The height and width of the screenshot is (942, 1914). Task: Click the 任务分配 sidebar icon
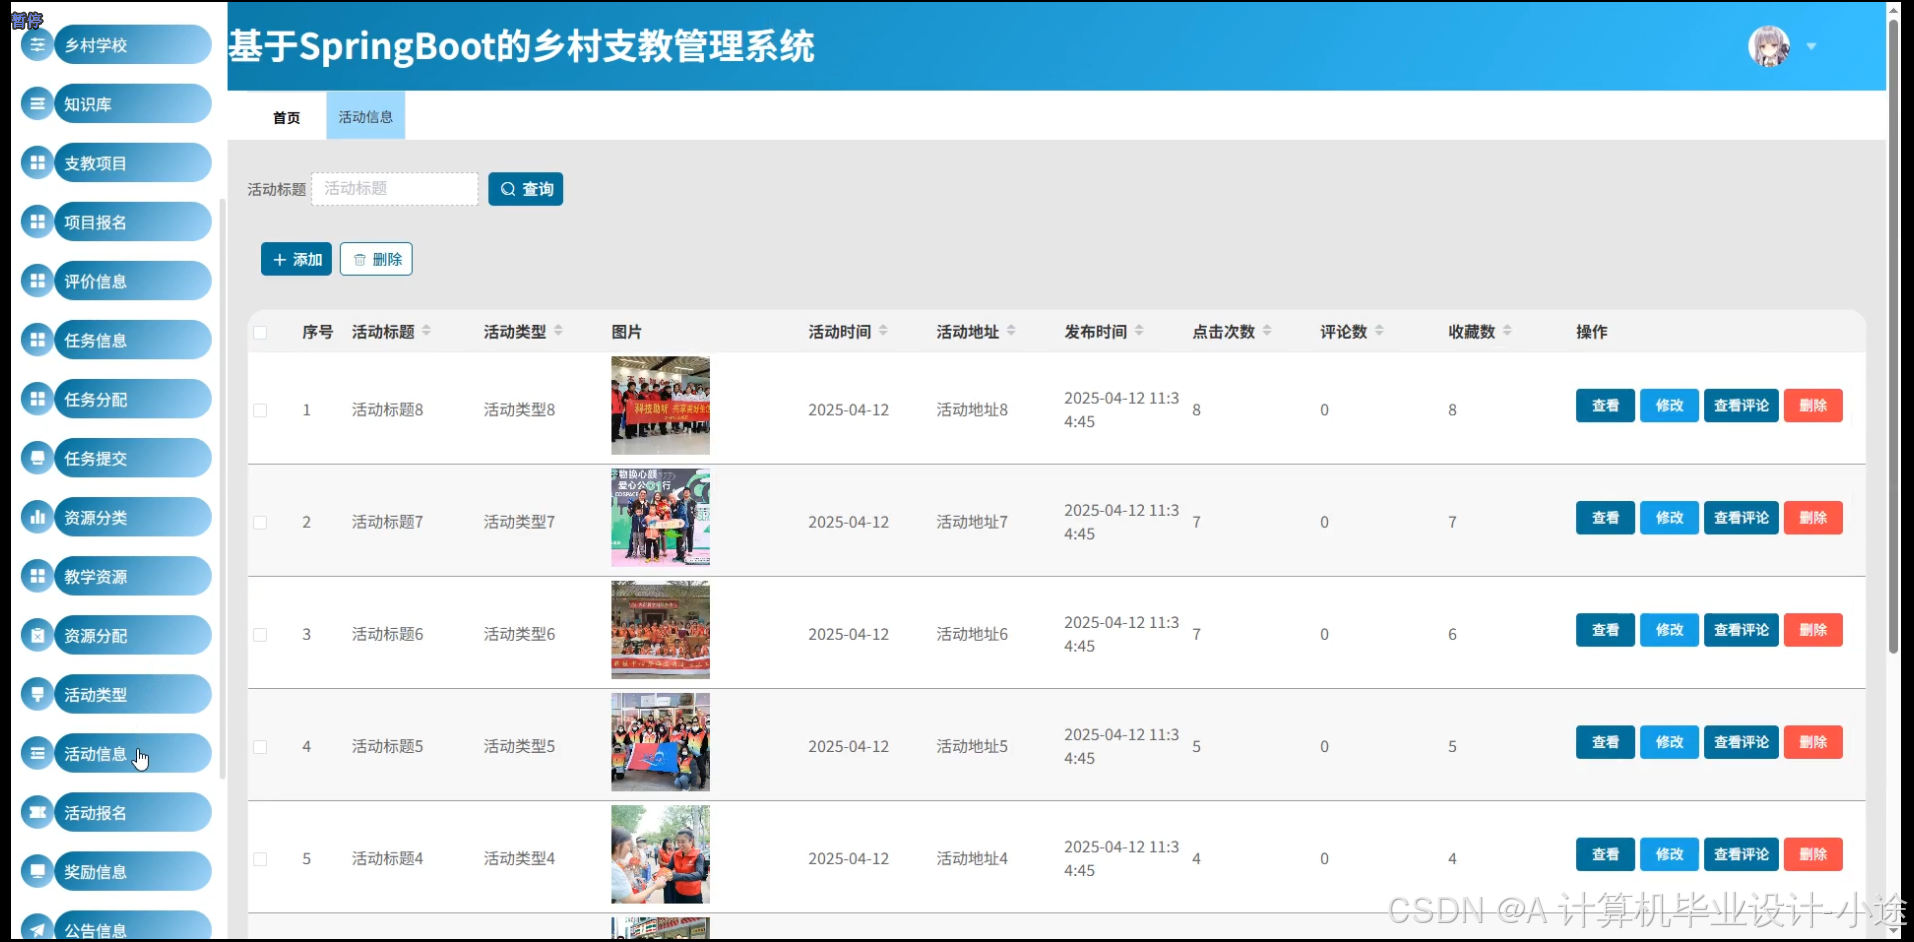[x=37, y=399]
